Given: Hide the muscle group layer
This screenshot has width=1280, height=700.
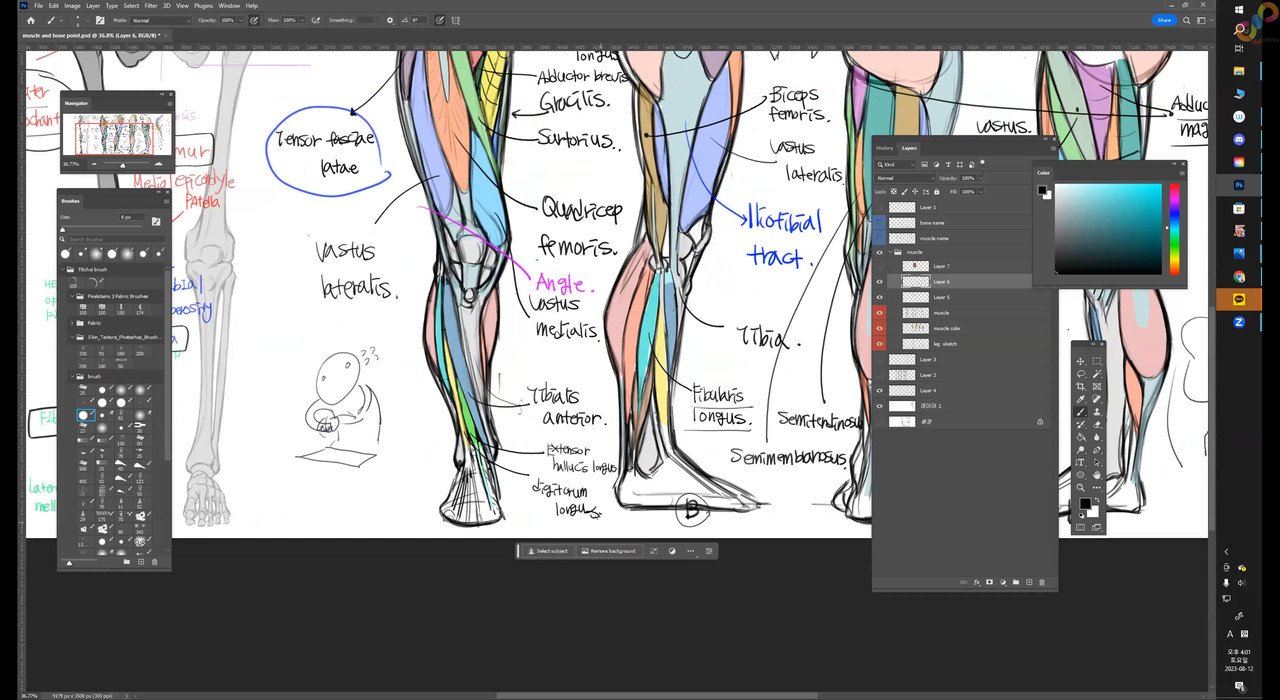Looking at the screenshot, I should (880, 252).
